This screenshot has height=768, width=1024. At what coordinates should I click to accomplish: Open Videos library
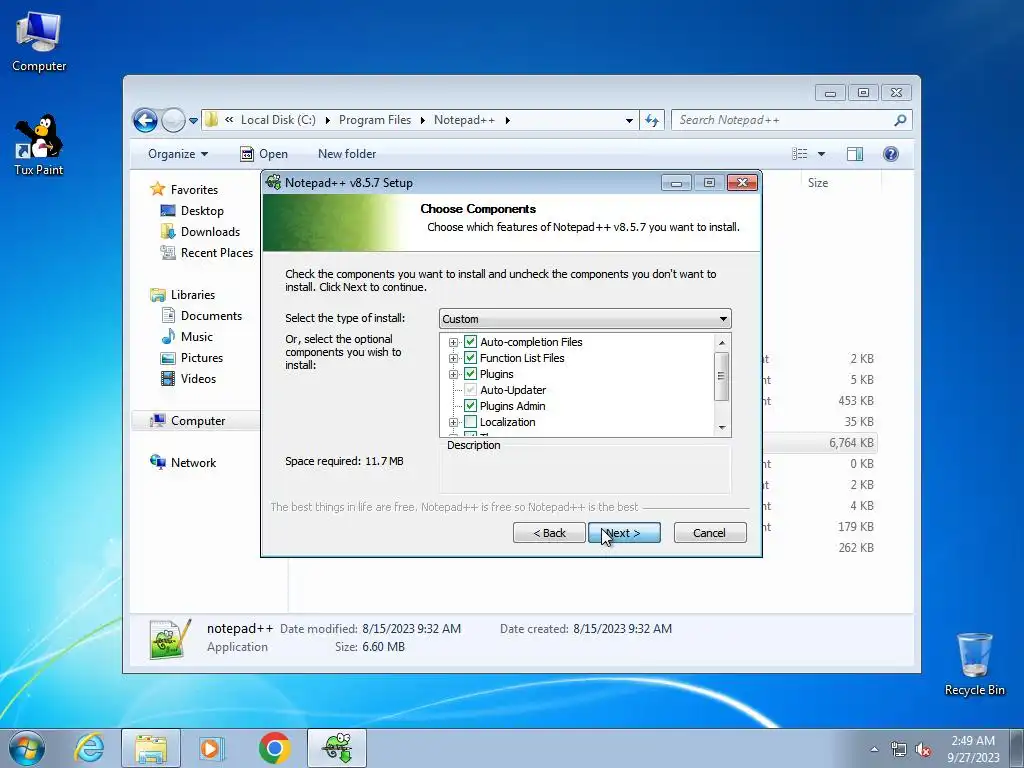pyautogui.click(x=198, y=379)
